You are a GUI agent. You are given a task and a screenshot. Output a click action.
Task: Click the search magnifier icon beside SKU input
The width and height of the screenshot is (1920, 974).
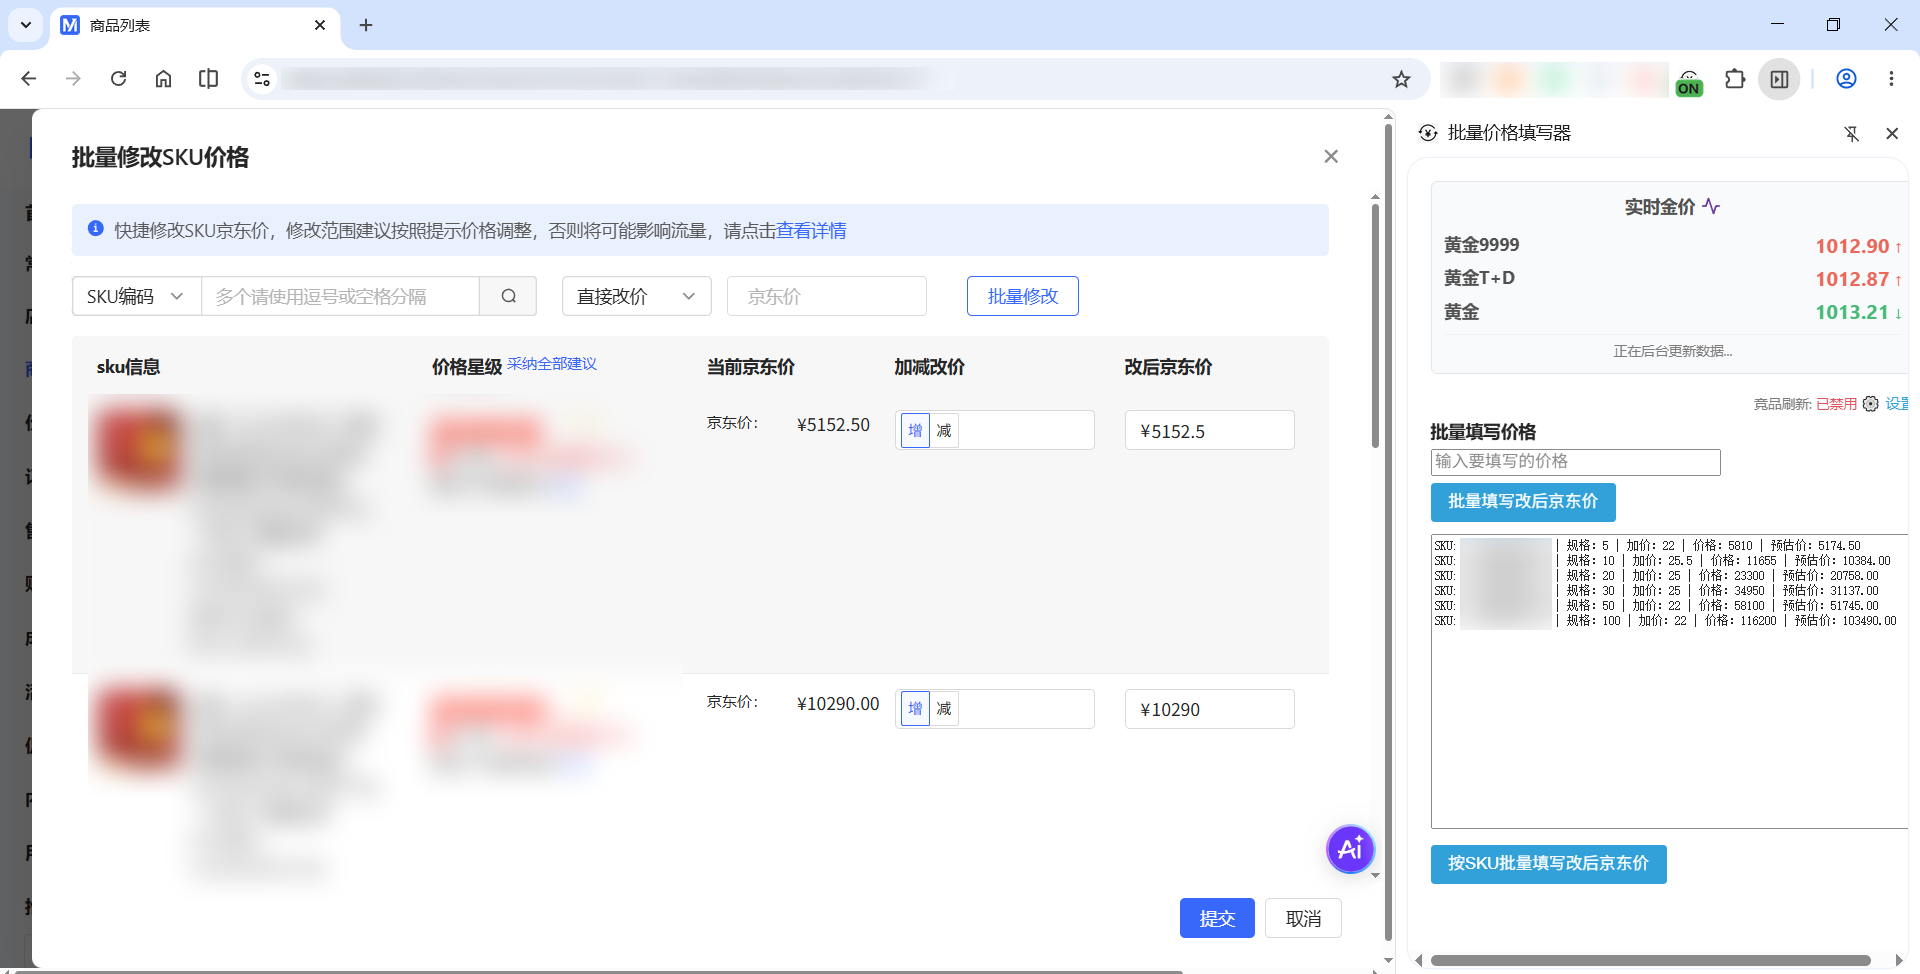(x=508, y=296)
